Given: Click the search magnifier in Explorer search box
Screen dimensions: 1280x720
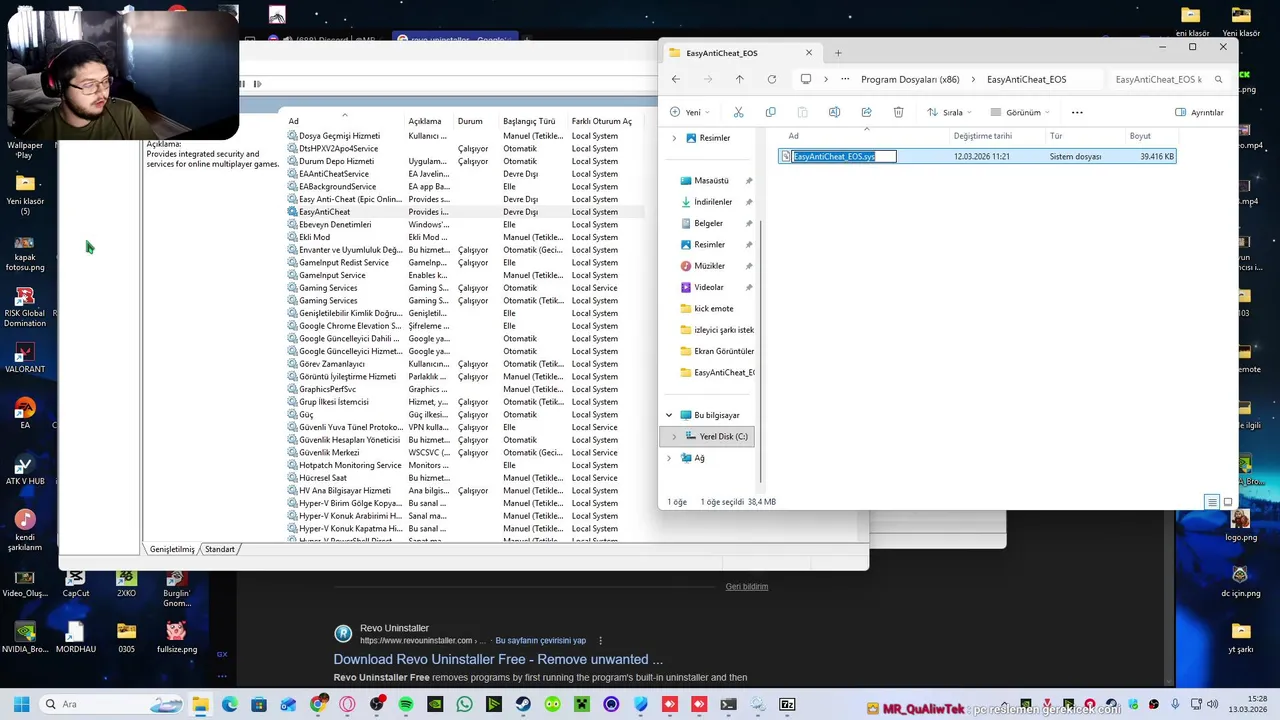Looking at the screenshot, I should tap(1218, 79).
